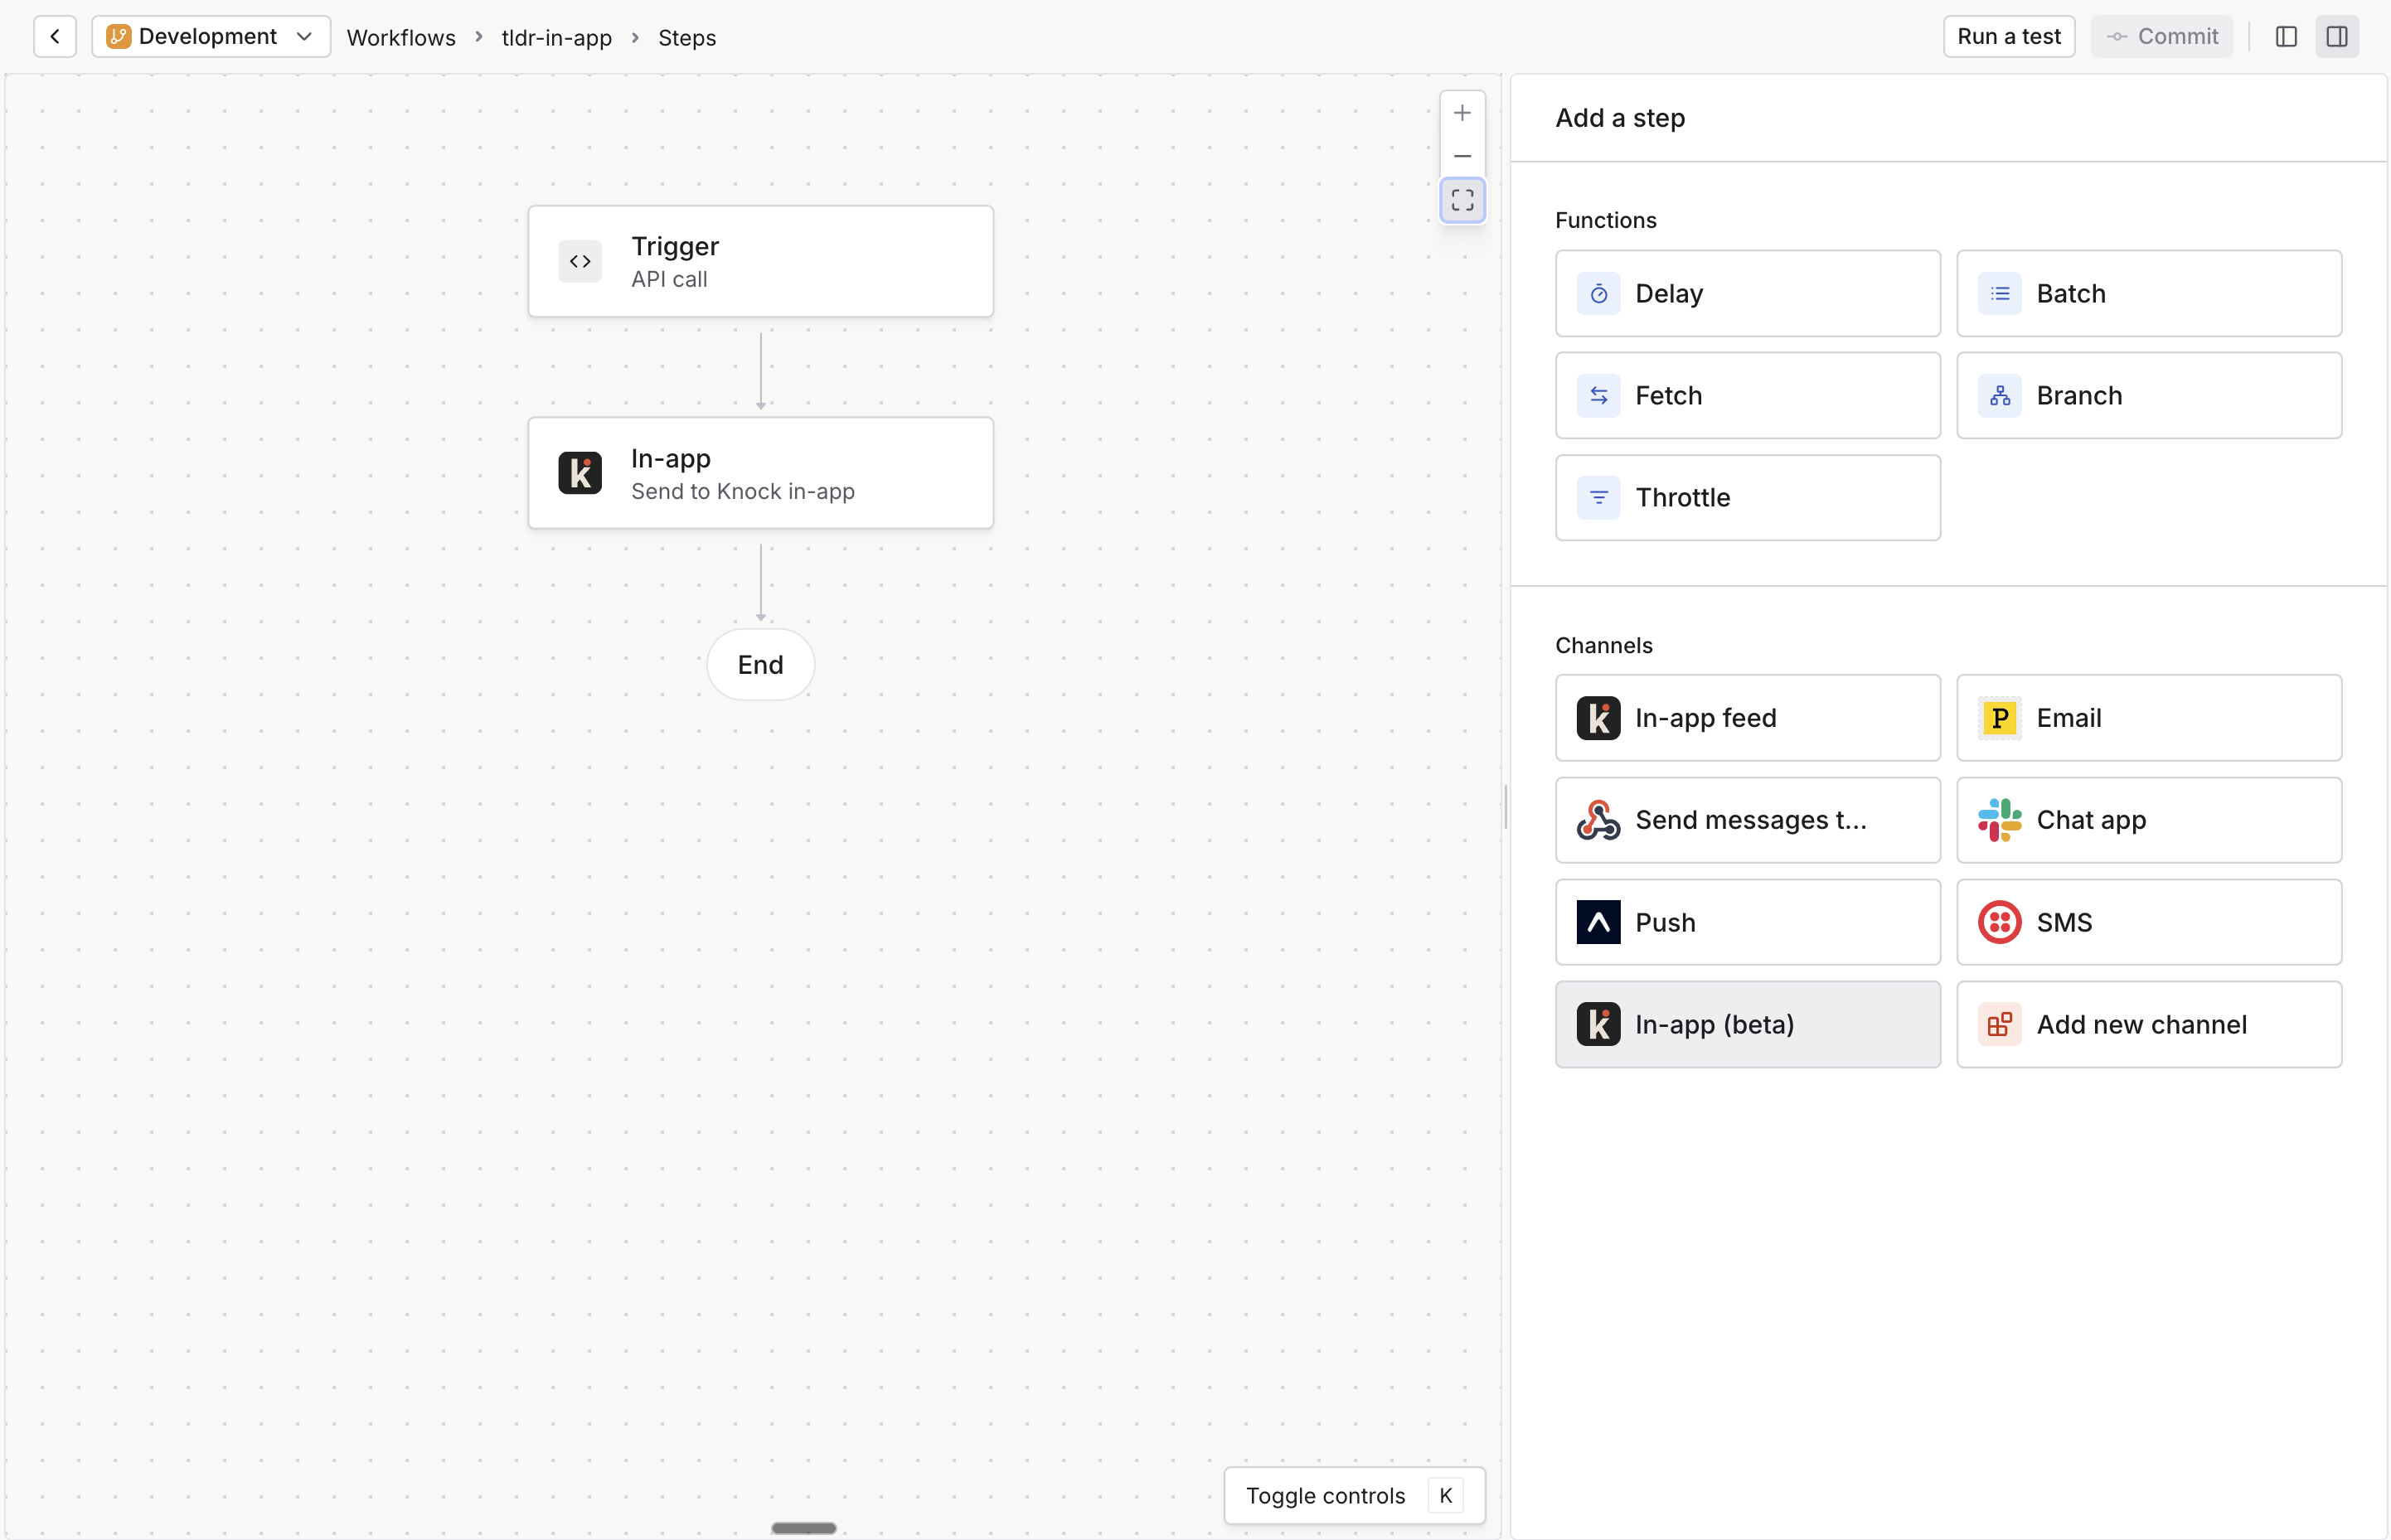Click the fit-to-screen canvas control
The height and width of the screenshot is (1540, 2391).
1462,200
